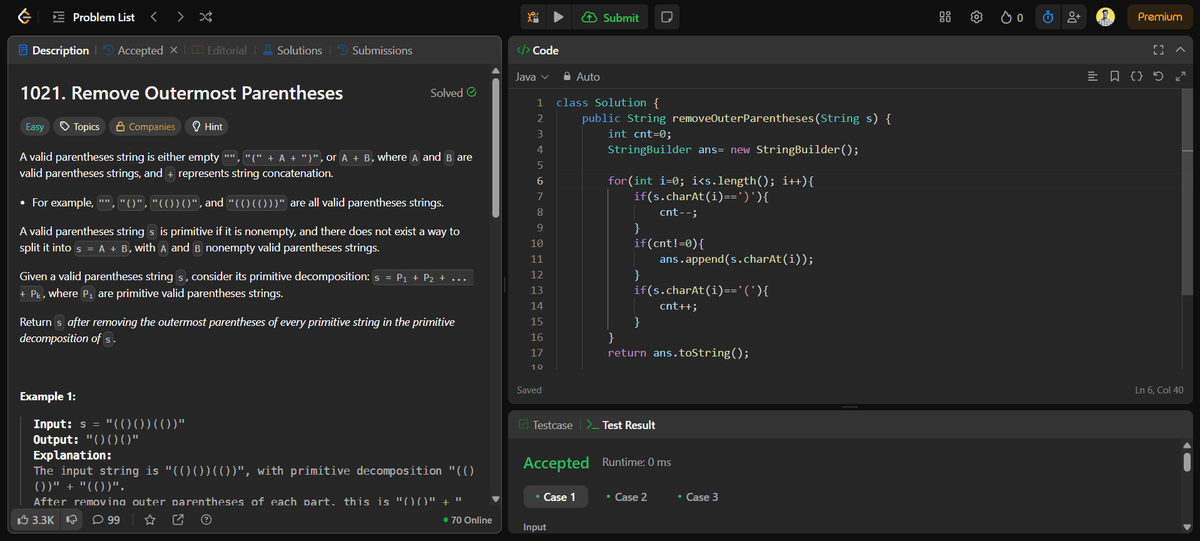Like the problem with thumbs-up
The height and width of the screenshot is (541, 1200).
coord(35,520)
